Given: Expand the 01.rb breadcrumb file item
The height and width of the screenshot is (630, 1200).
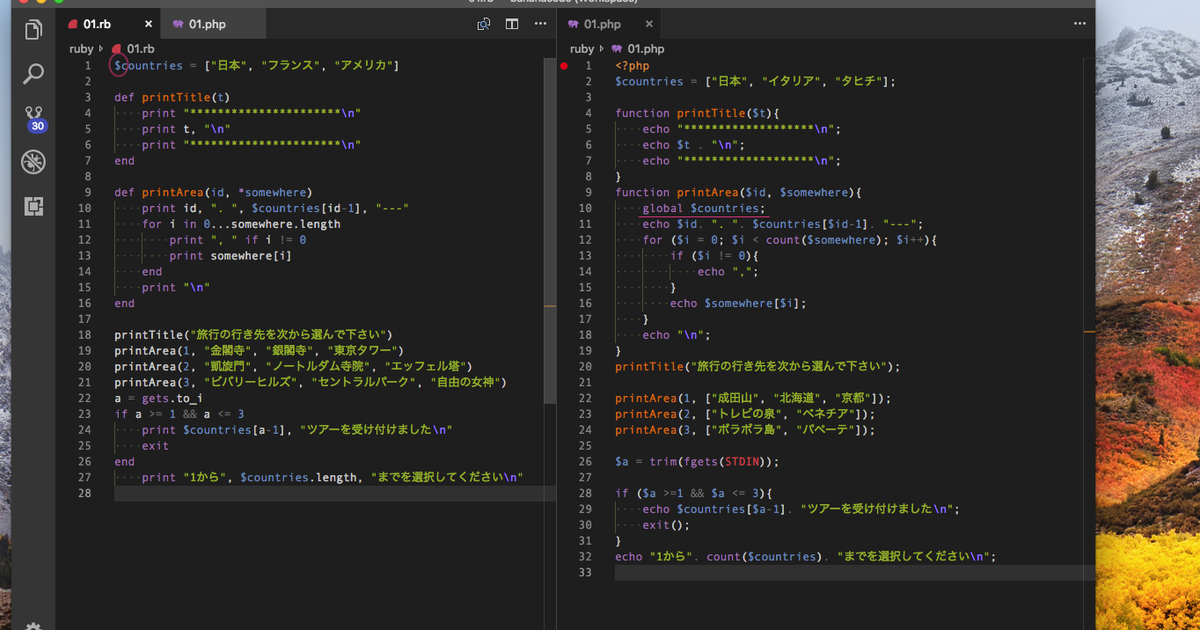Looking at the screenshot, I should (140, 48).
